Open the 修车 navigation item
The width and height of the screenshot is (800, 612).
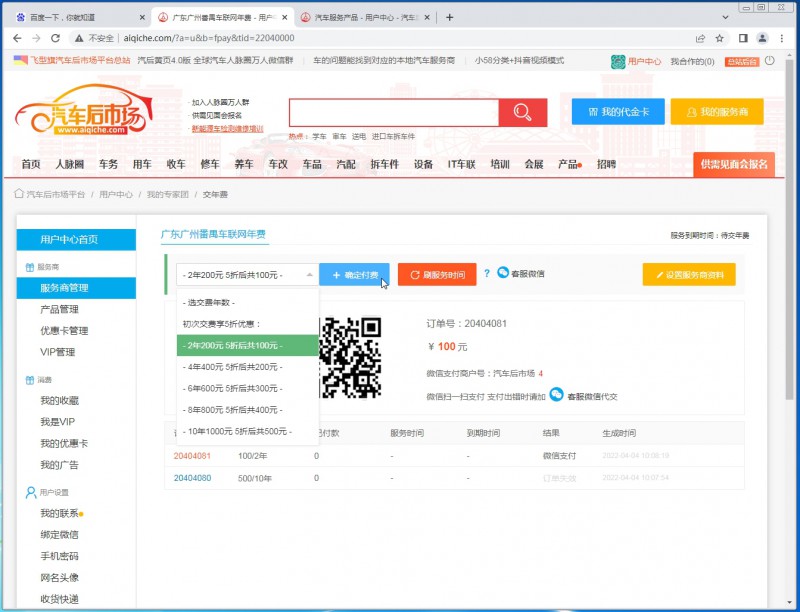pos(210,164)
